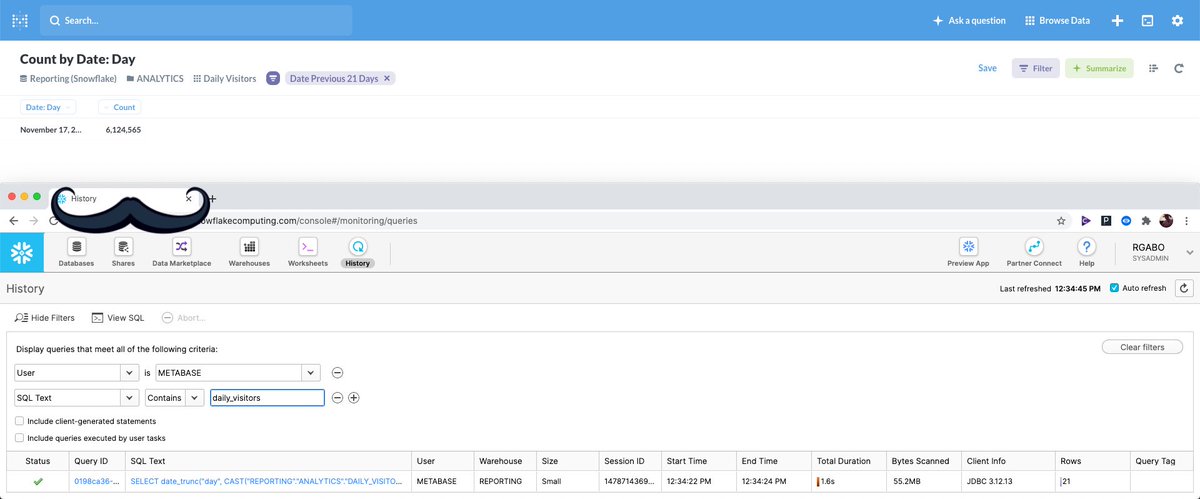The height and width of the screenshot is (499, 1200).
Task: Bookmark the page with the star icon
Action: tap(1061, 220)
